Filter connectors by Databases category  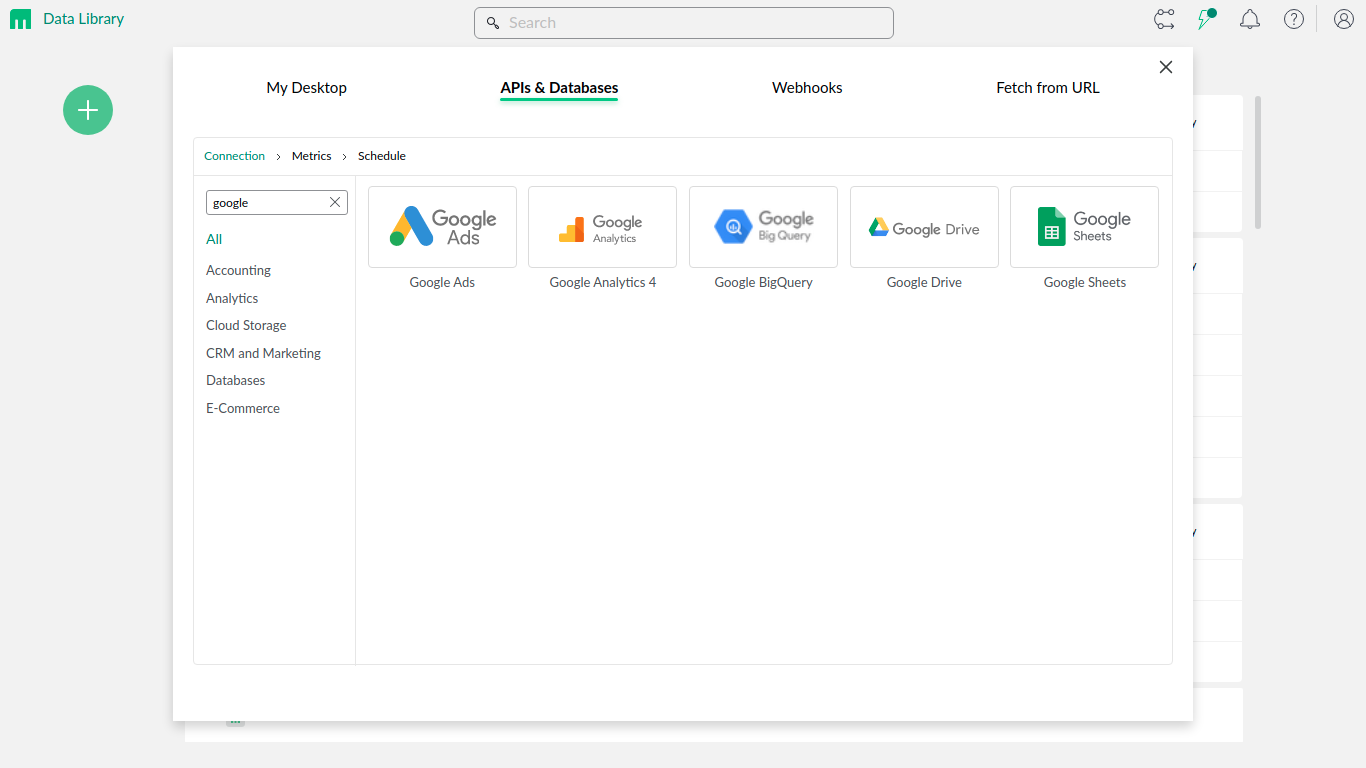[235, 380]
